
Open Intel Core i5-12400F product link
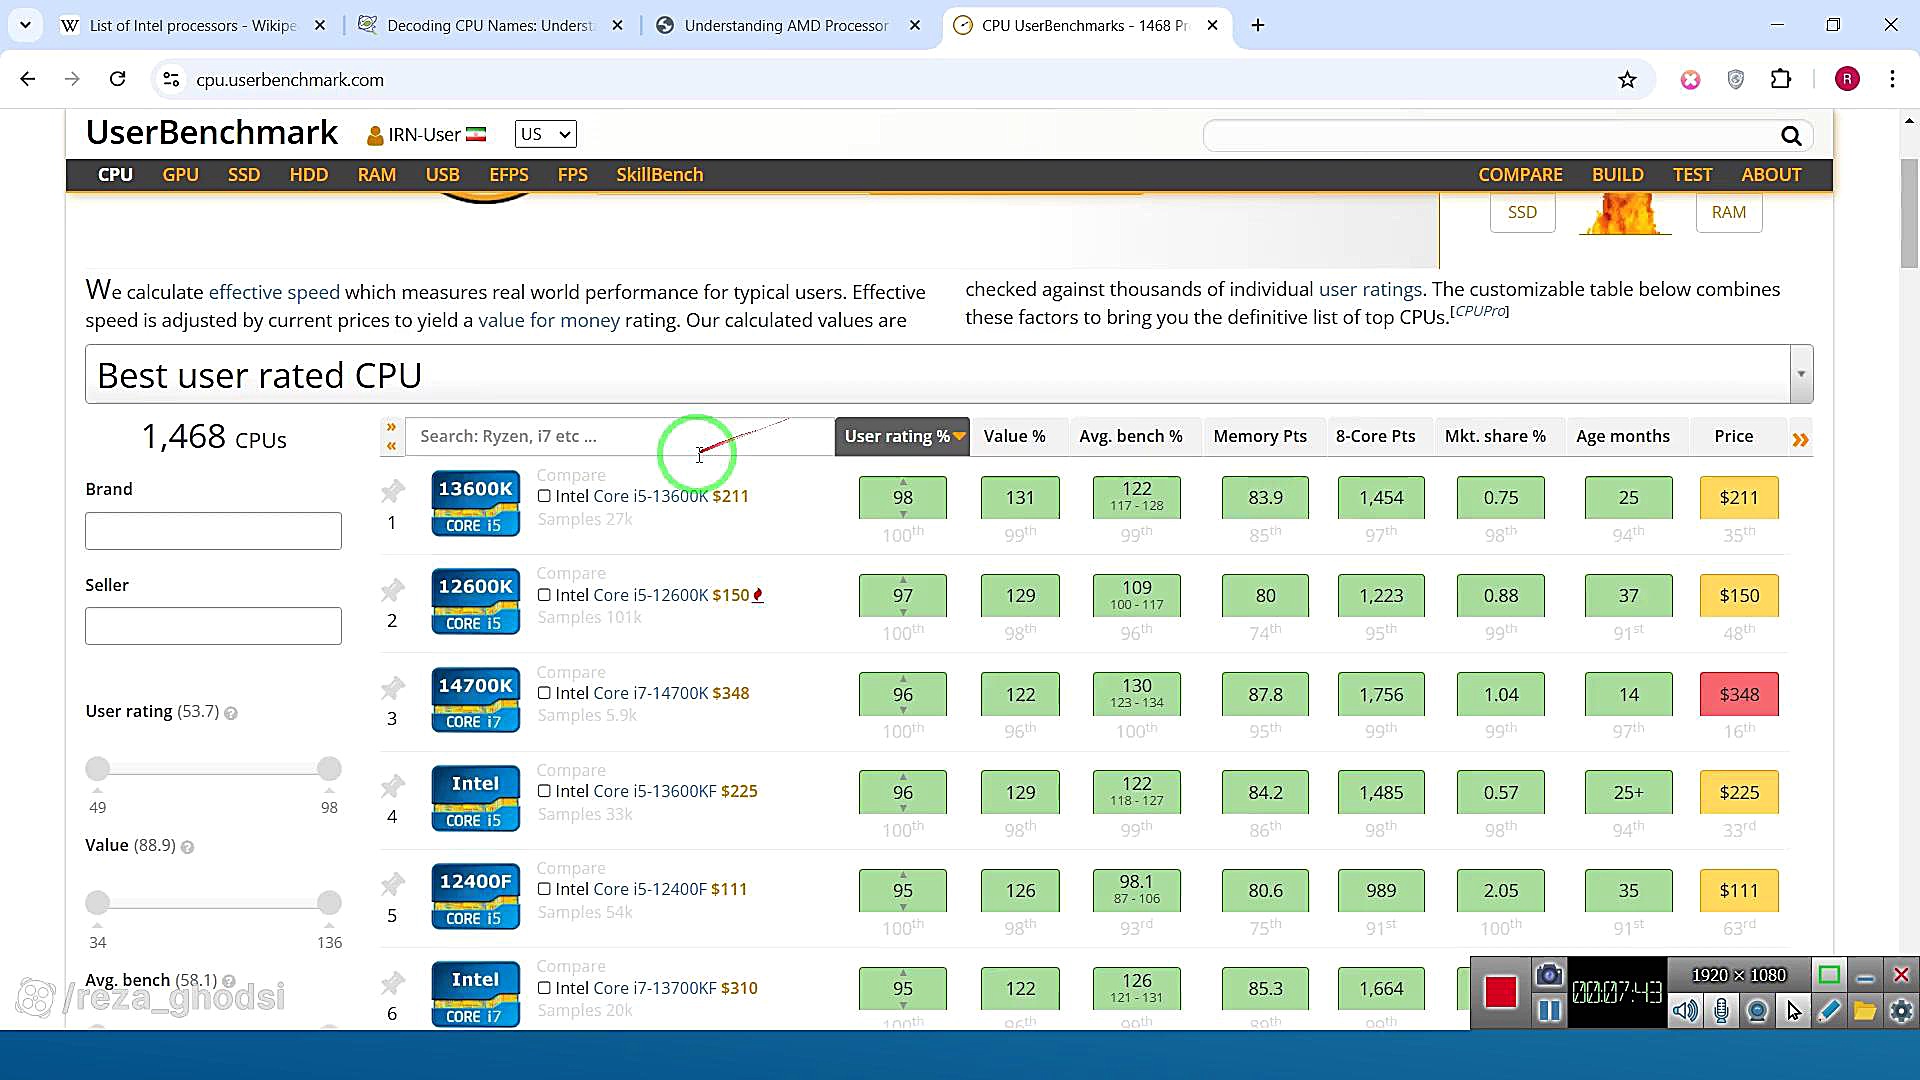pyautogui.click(x=630, y=889)
